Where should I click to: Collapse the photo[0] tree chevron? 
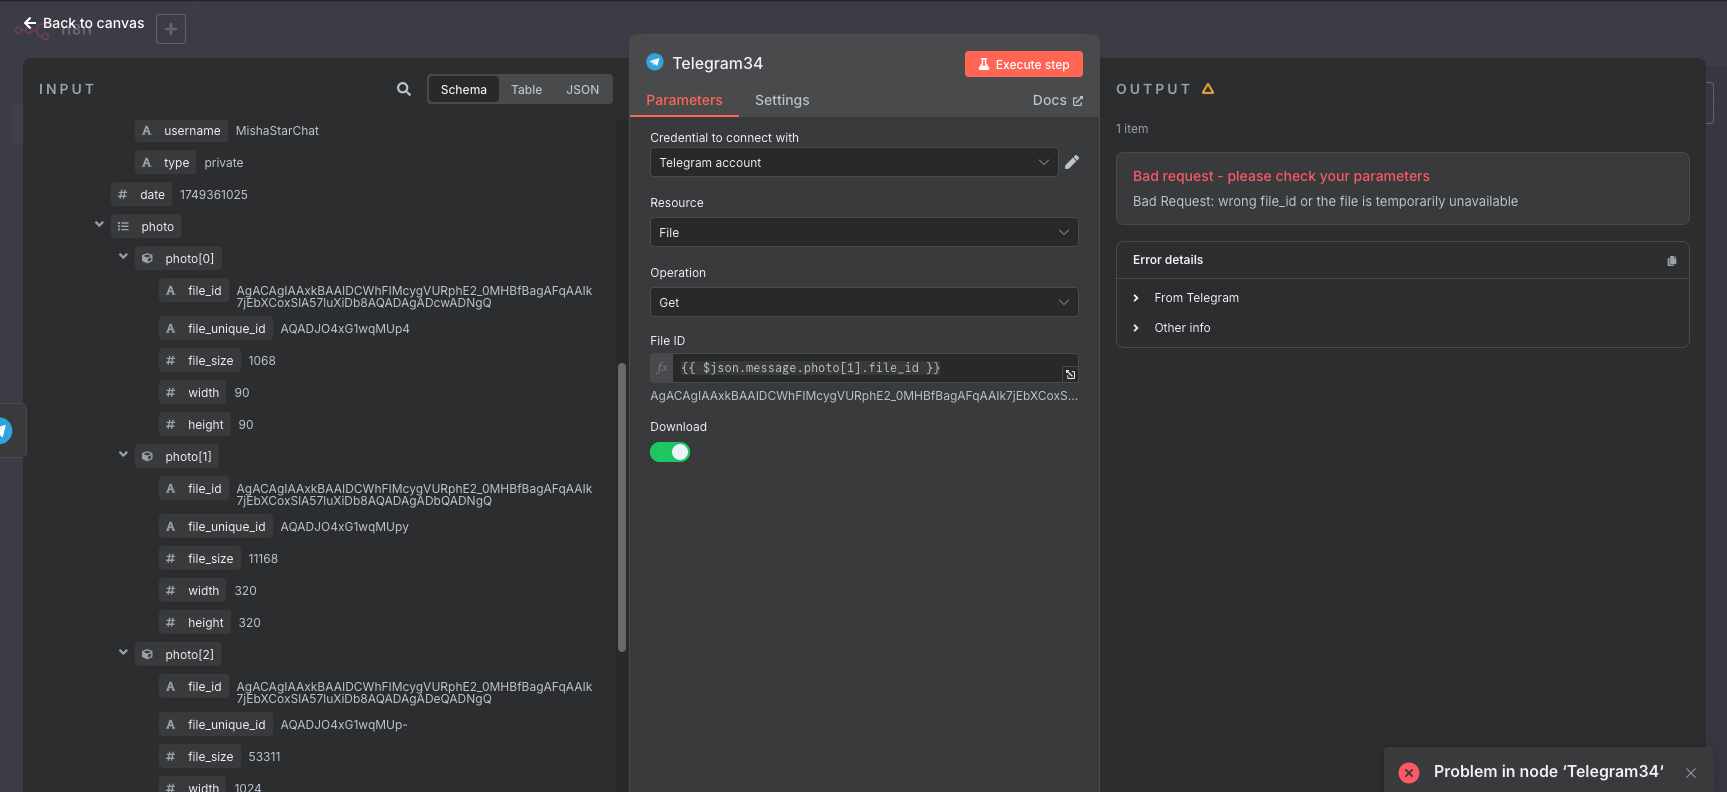(123, 257)
